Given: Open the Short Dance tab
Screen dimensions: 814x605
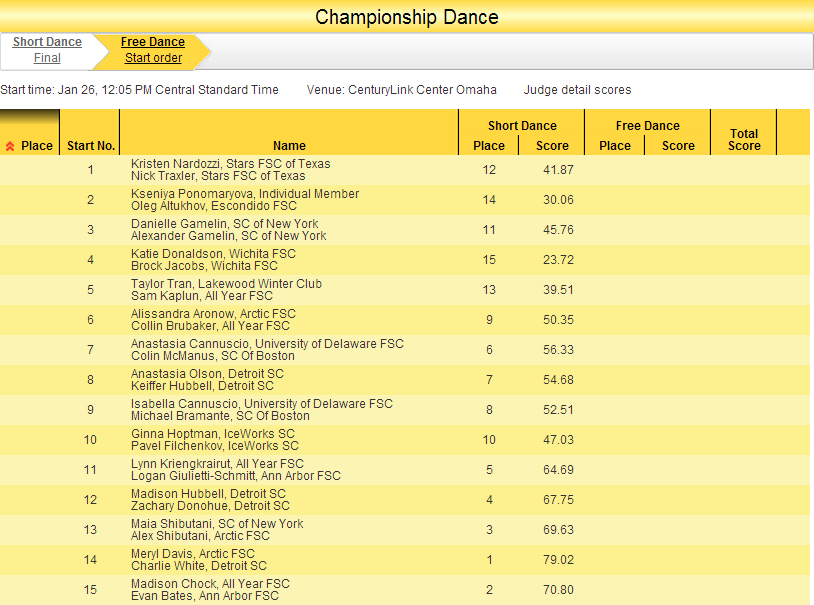Looking at the screenshot, I should click(x=47, y=42).
